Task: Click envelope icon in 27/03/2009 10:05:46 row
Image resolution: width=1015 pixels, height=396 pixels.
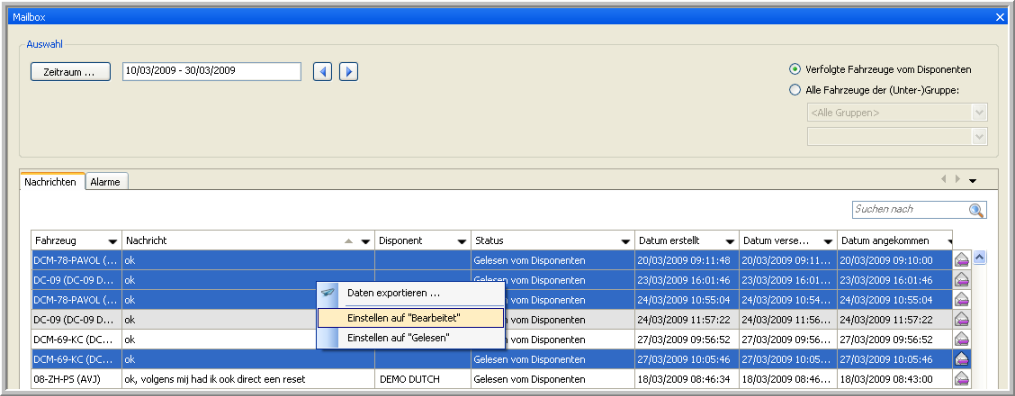Action: coord(961,359)
